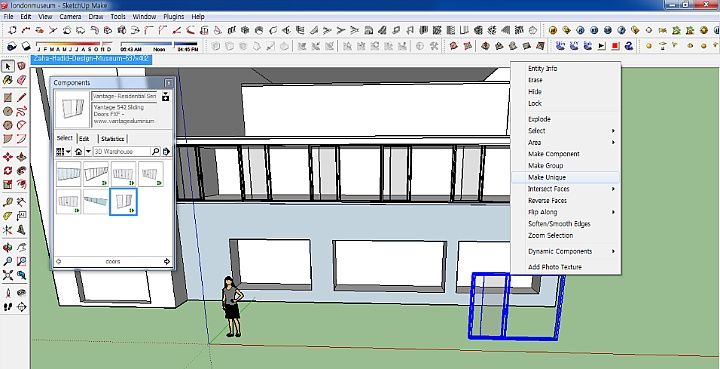
Task: Activate the Move tool
Action: (x=8, y=157)
